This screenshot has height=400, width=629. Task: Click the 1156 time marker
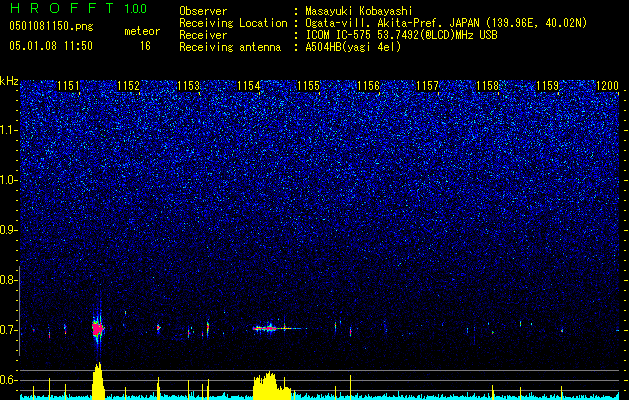pyautogui.click(x=368, y=85)
